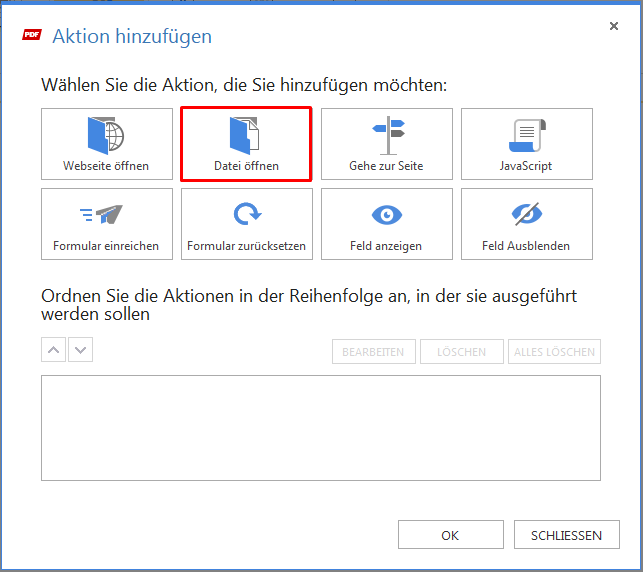Click the BEARBEITEN button
The image size is (643, 572).
tap(374, 351)
